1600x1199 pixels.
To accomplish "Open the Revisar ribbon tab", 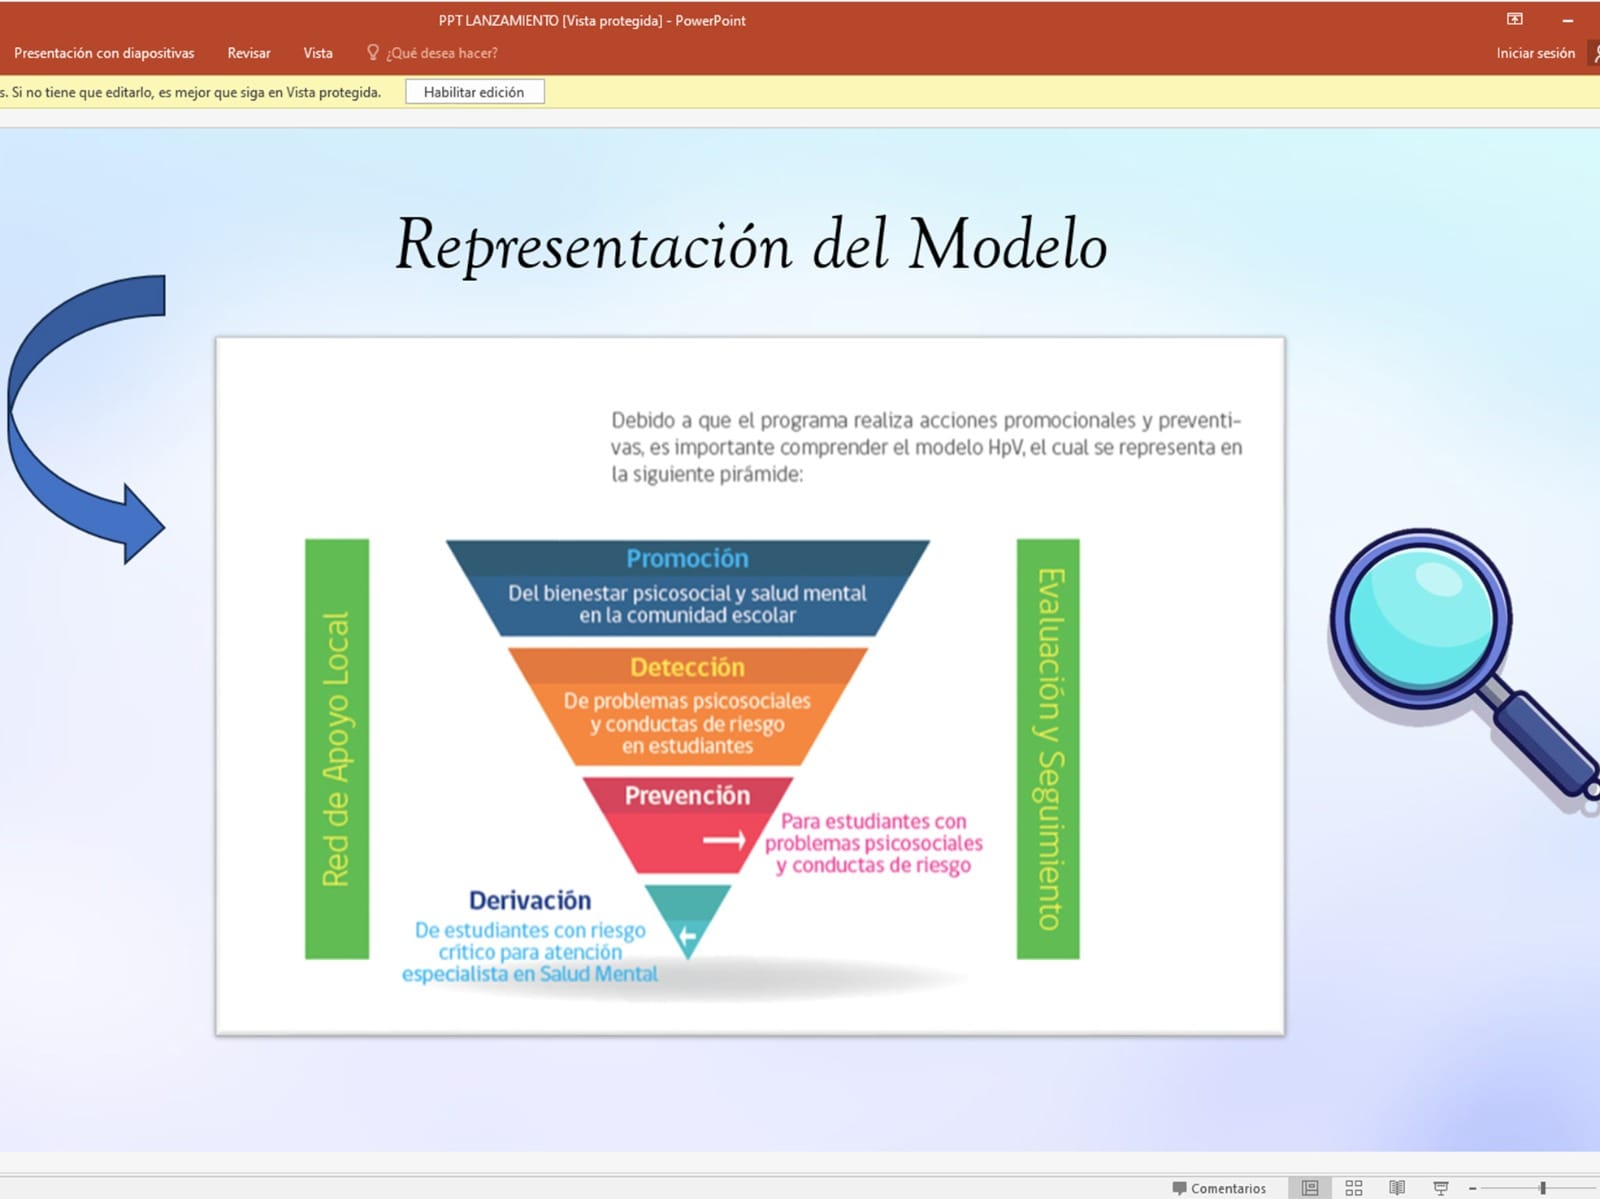I will (249, 53).
